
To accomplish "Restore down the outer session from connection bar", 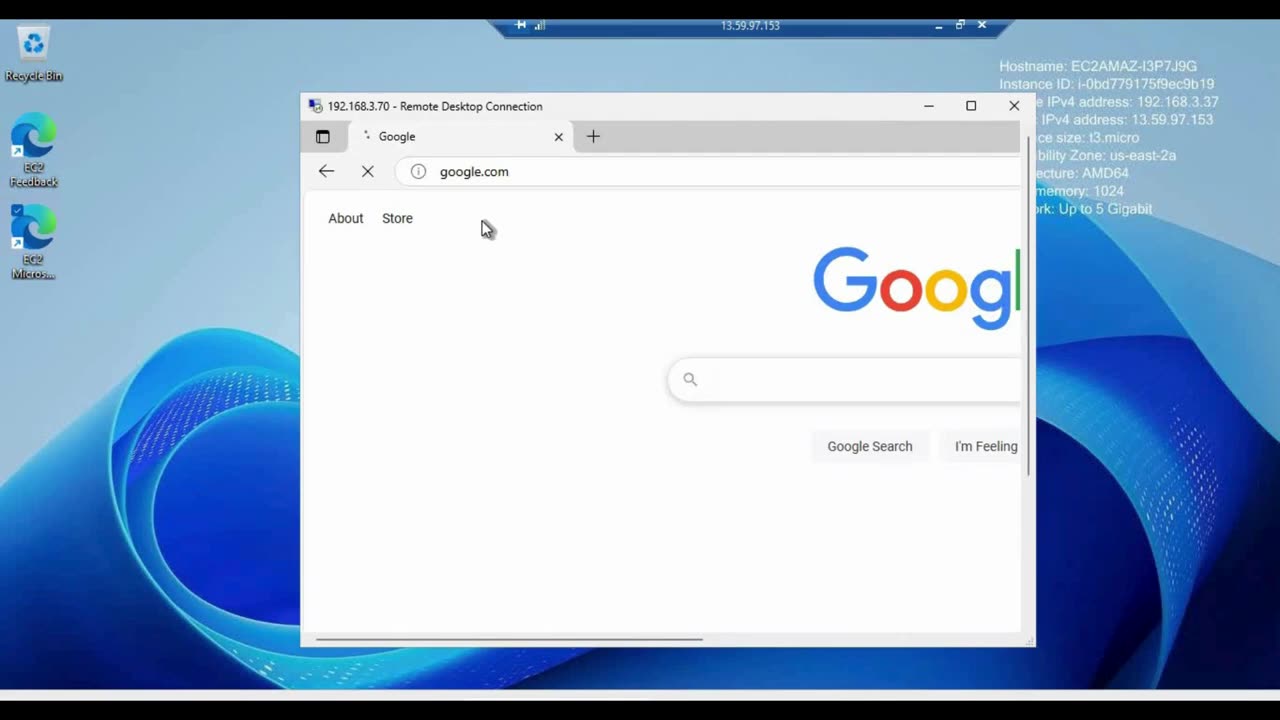I will click(x=960, y=25).
